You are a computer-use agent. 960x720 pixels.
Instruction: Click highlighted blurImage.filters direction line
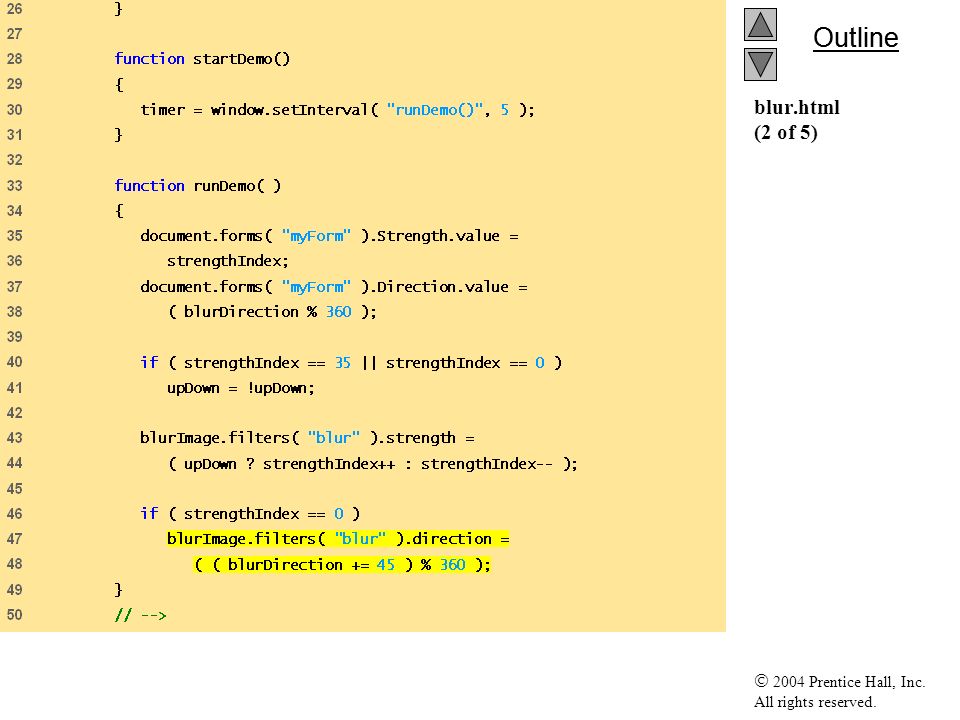338,539
